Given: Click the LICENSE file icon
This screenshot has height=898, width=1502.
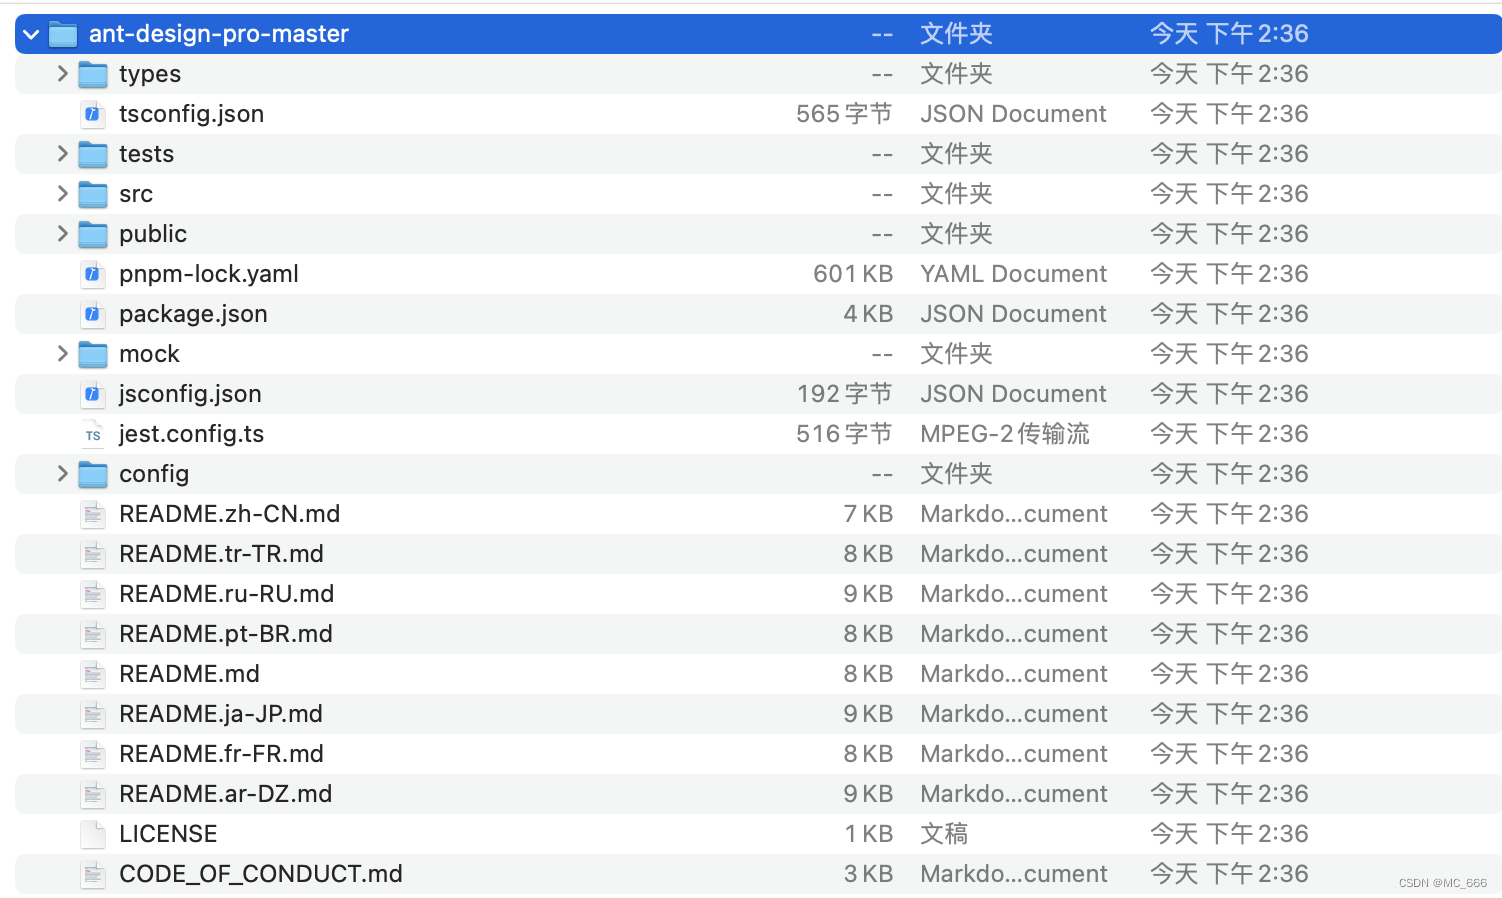Looking at the screenshot, I should [x=93, y=834].
